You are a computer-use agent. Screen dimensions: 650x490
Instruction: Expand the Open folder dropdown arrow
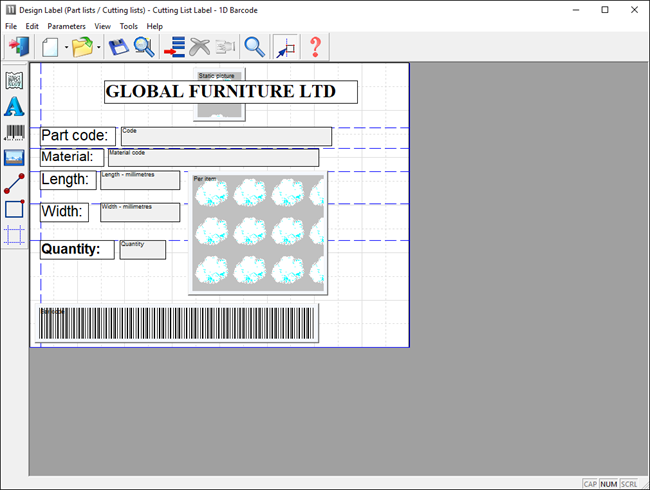coord(98,47)
